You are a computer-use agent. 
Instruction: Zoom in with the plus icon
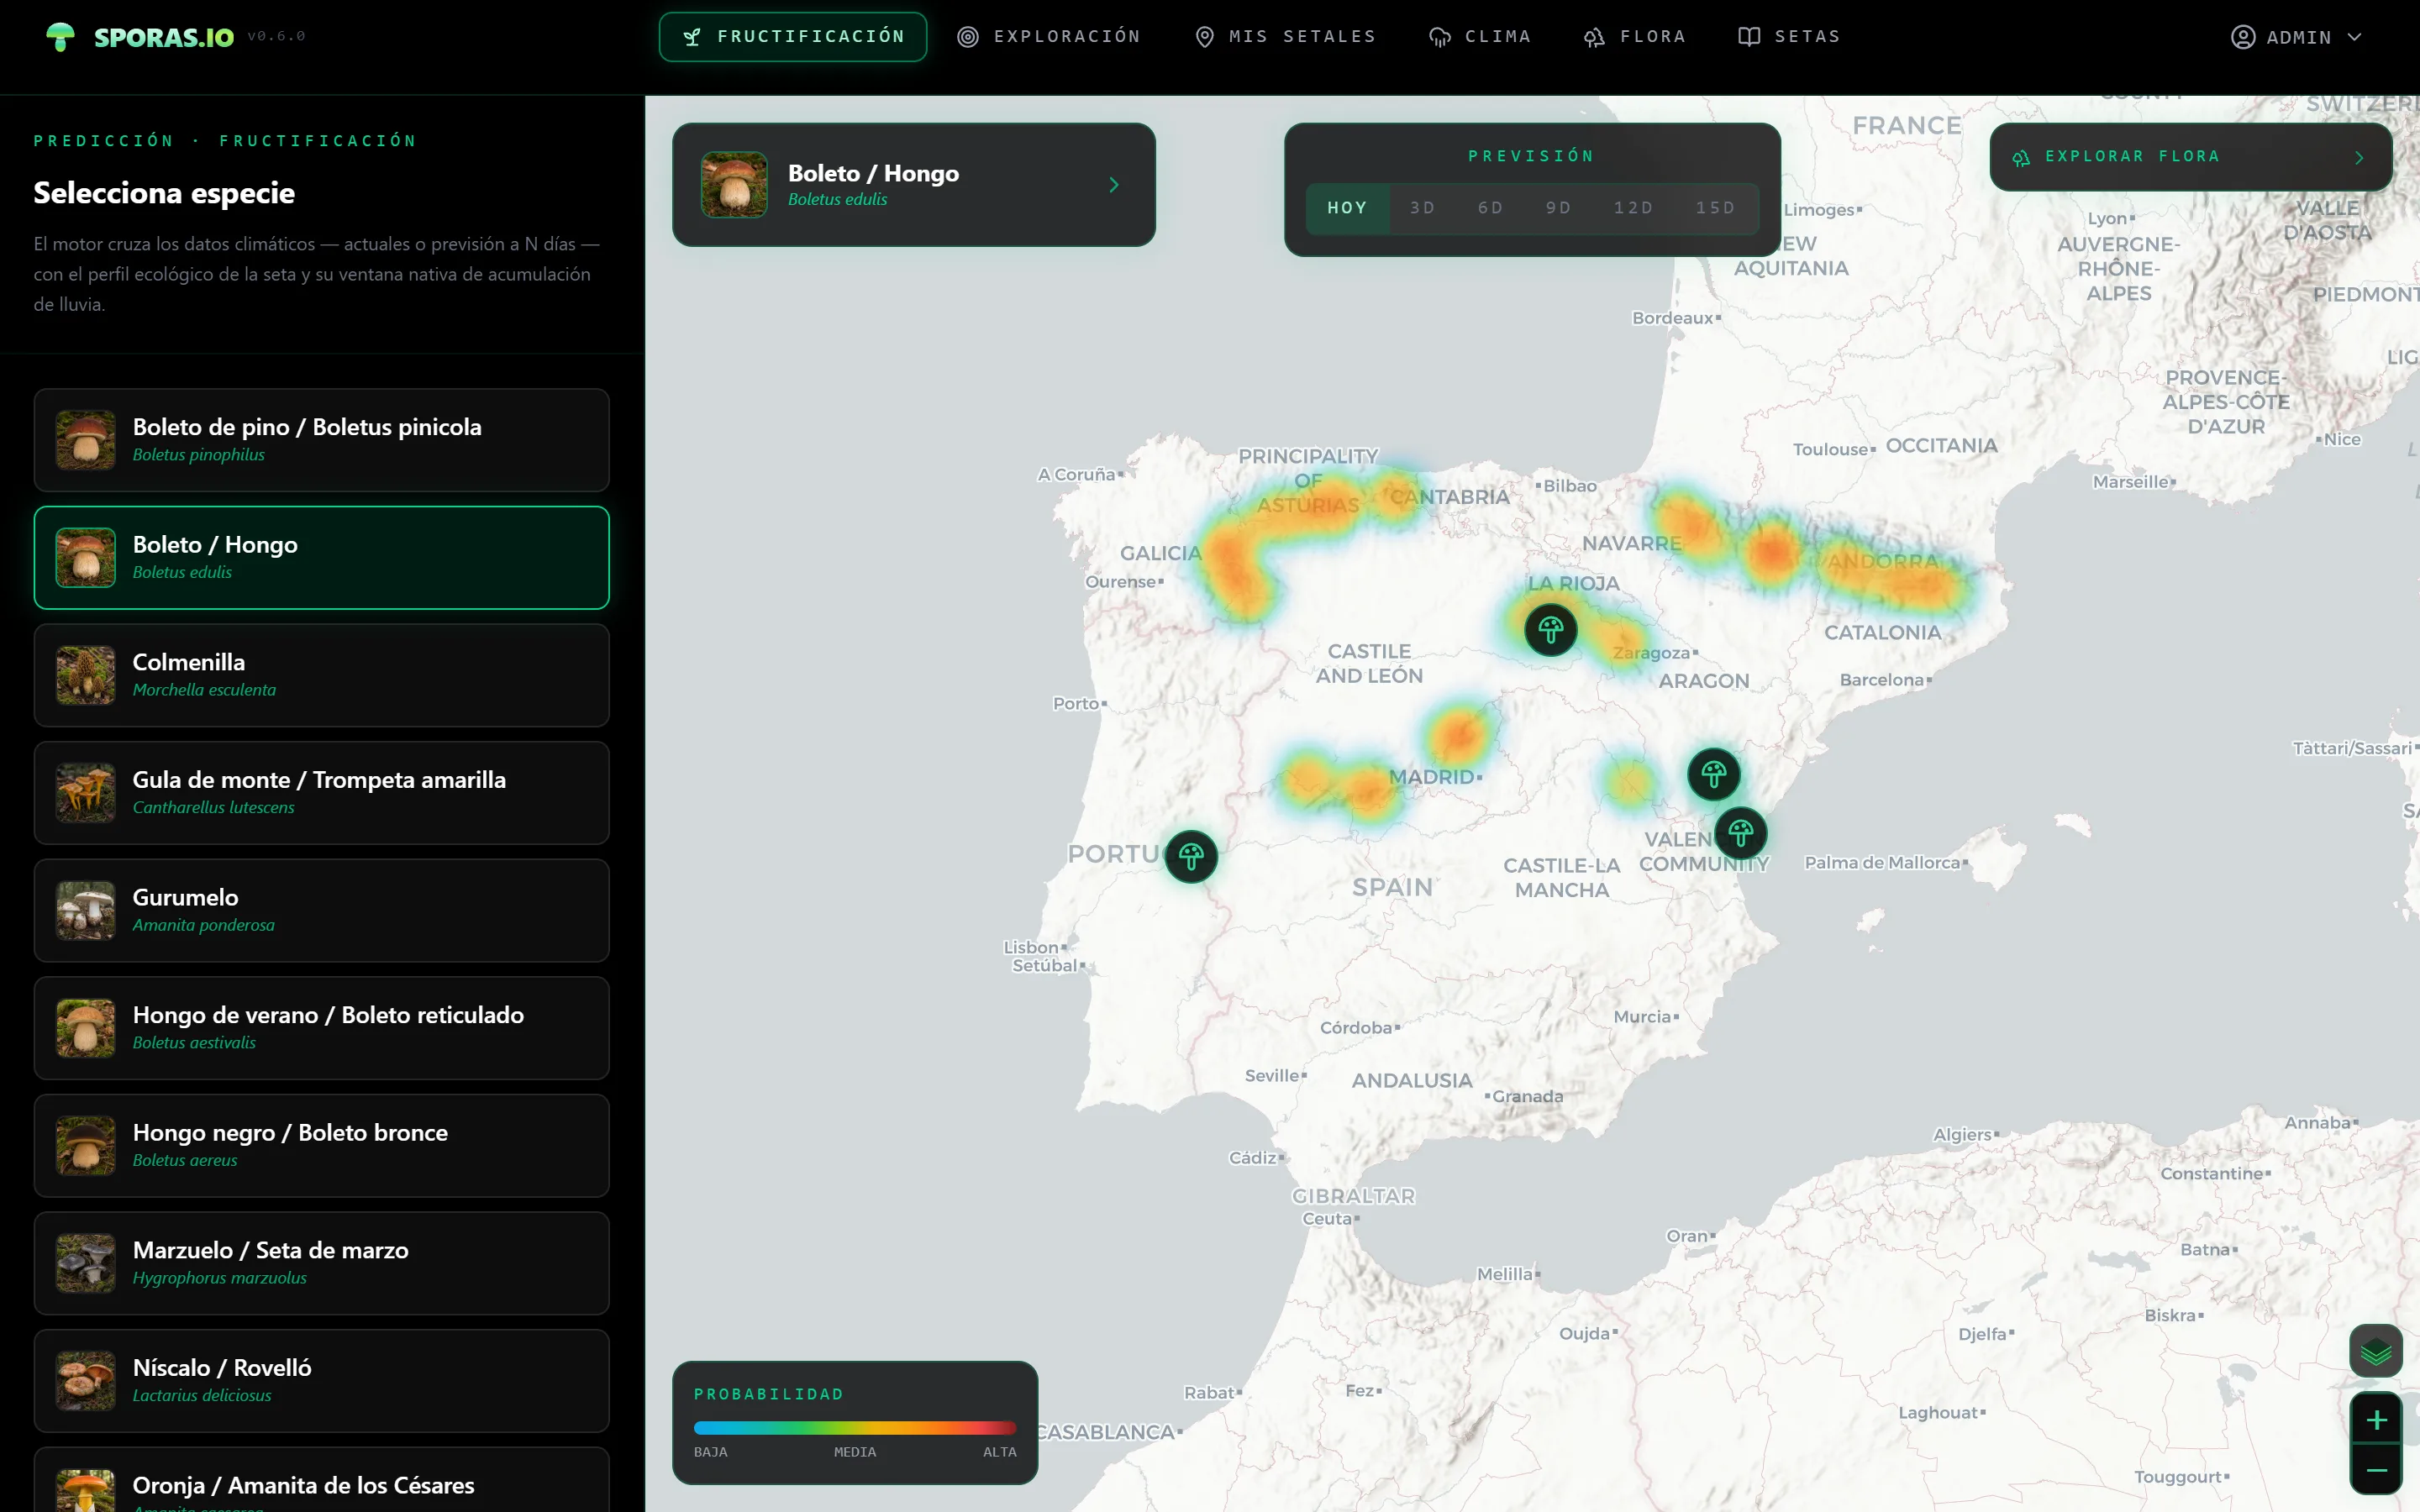tap(2376, 1419)
